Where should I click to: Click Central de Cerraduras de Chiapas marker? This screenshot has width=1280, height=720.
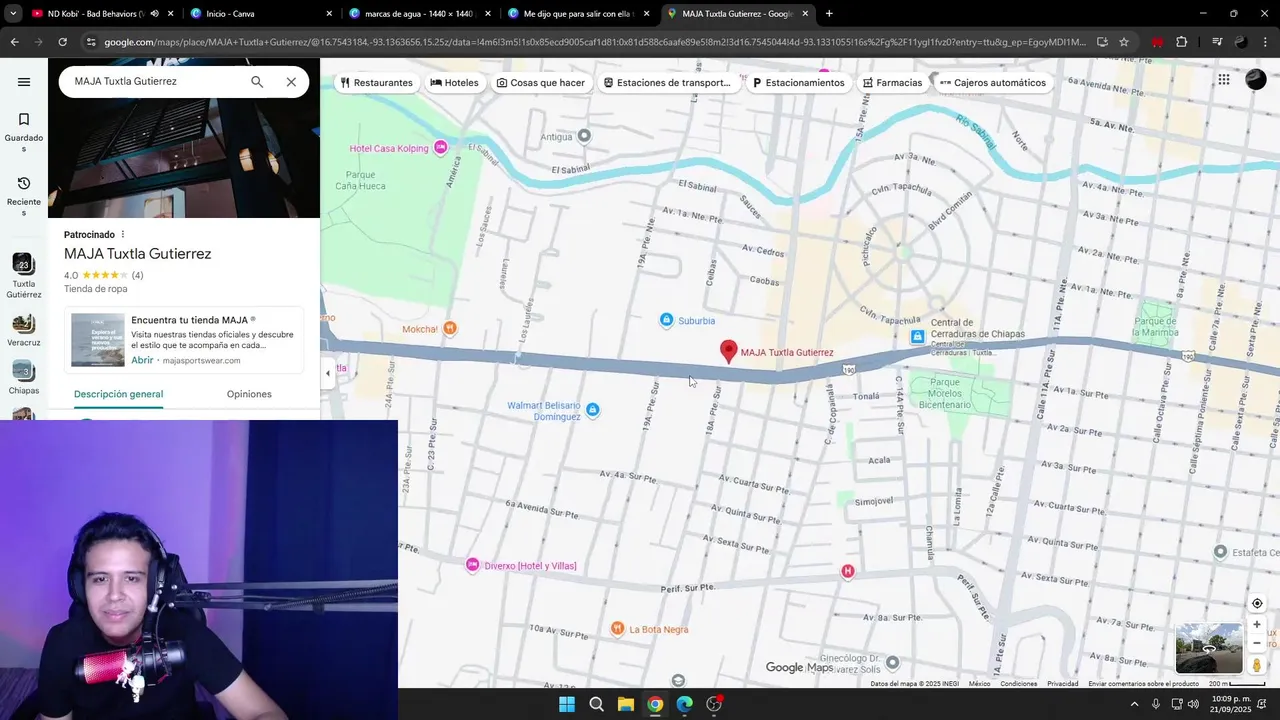918,337
